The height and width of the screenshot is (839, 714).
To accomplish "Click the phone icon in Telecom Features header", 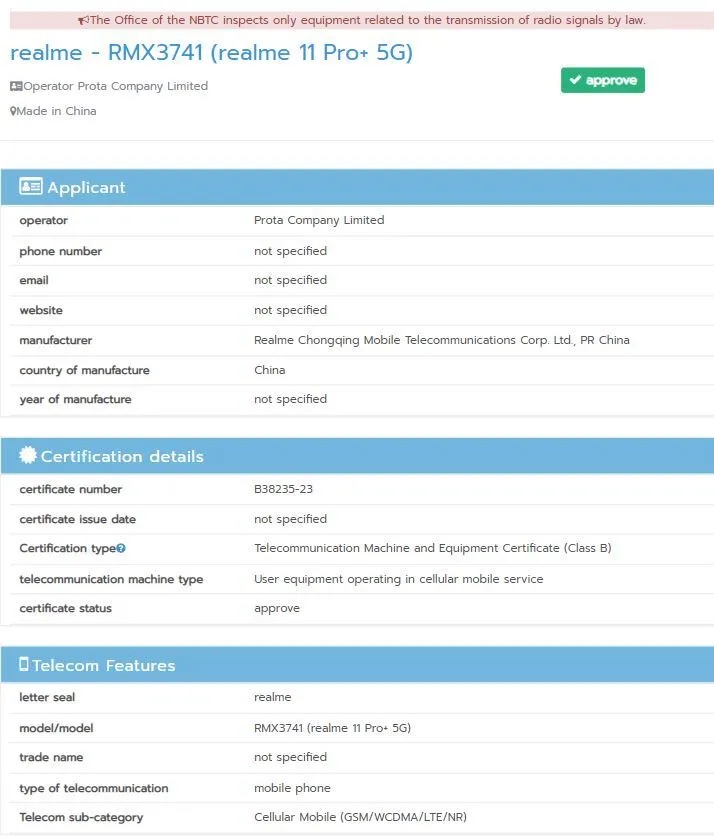I will [x=24, y=665].
